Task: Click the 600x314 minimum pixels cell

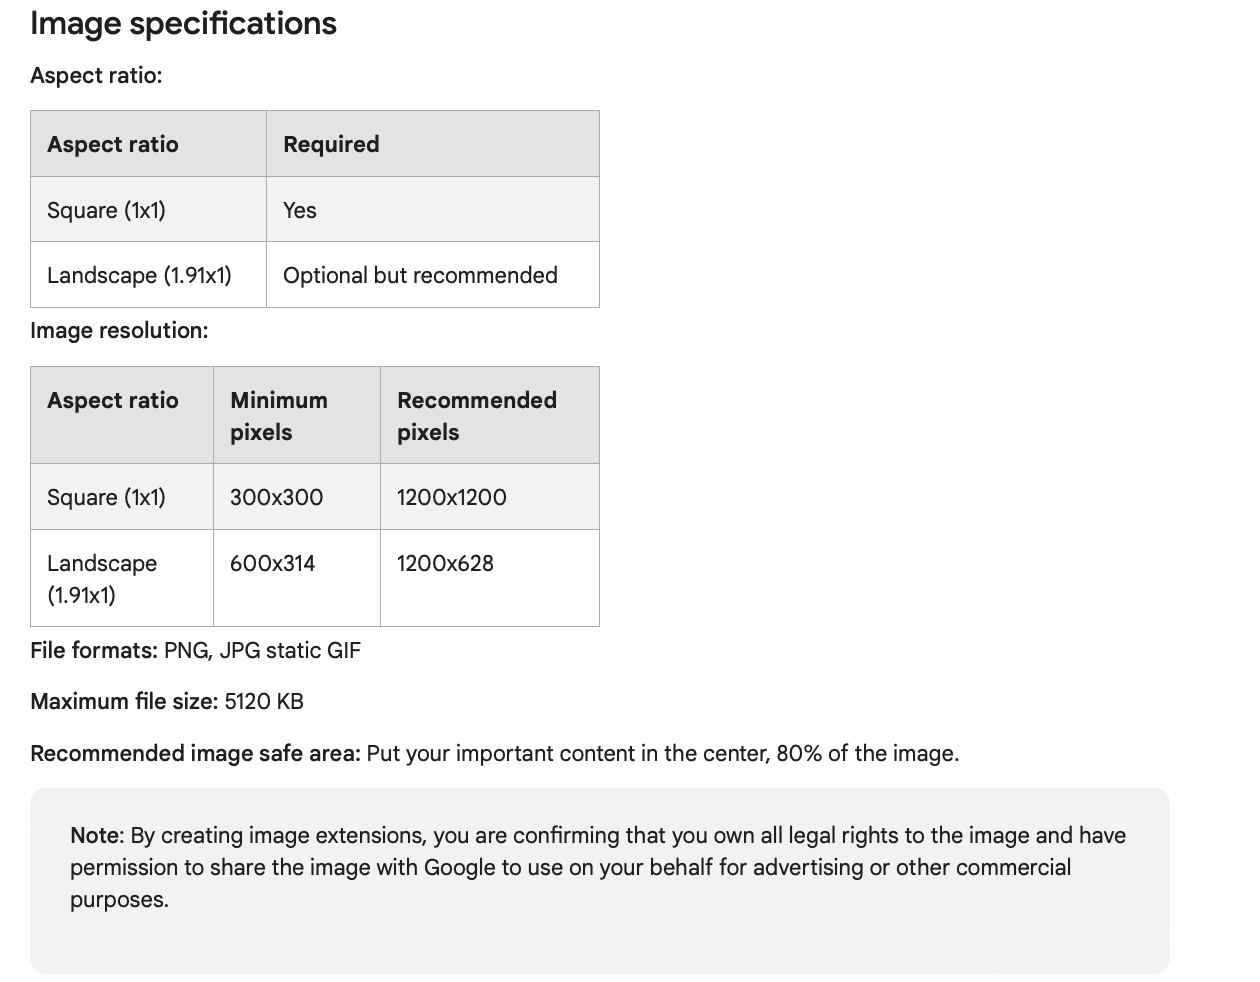Action: click(272, 563)
